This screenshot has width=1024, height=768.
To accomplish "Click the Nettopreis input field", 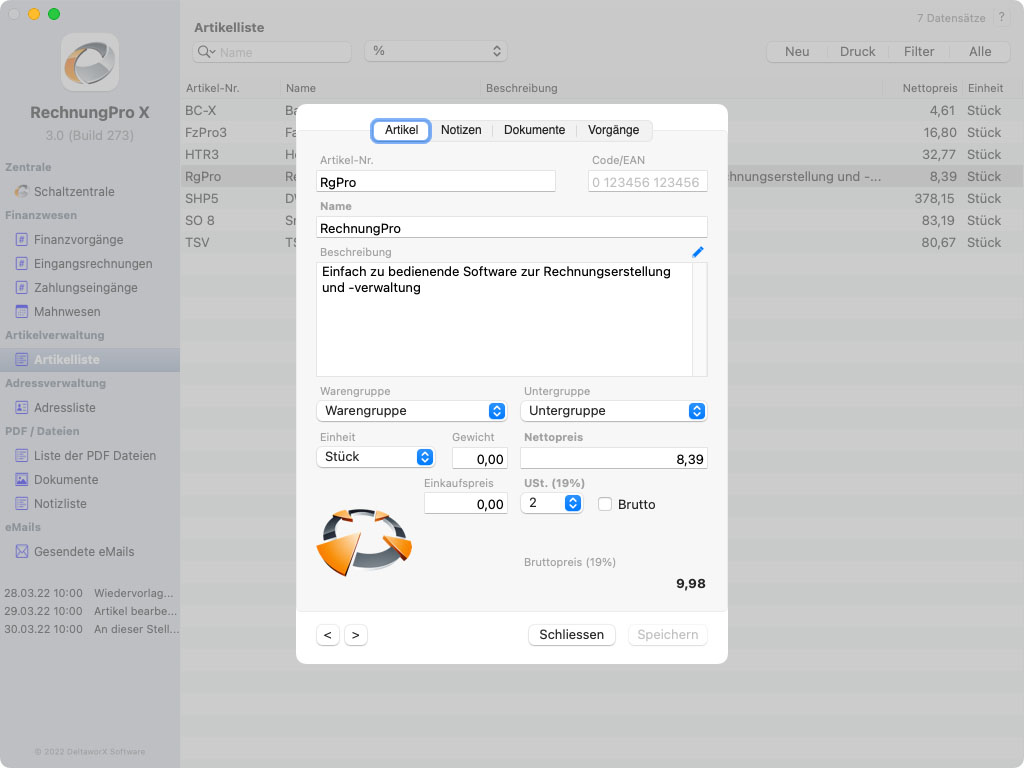I will coord(613,459).
